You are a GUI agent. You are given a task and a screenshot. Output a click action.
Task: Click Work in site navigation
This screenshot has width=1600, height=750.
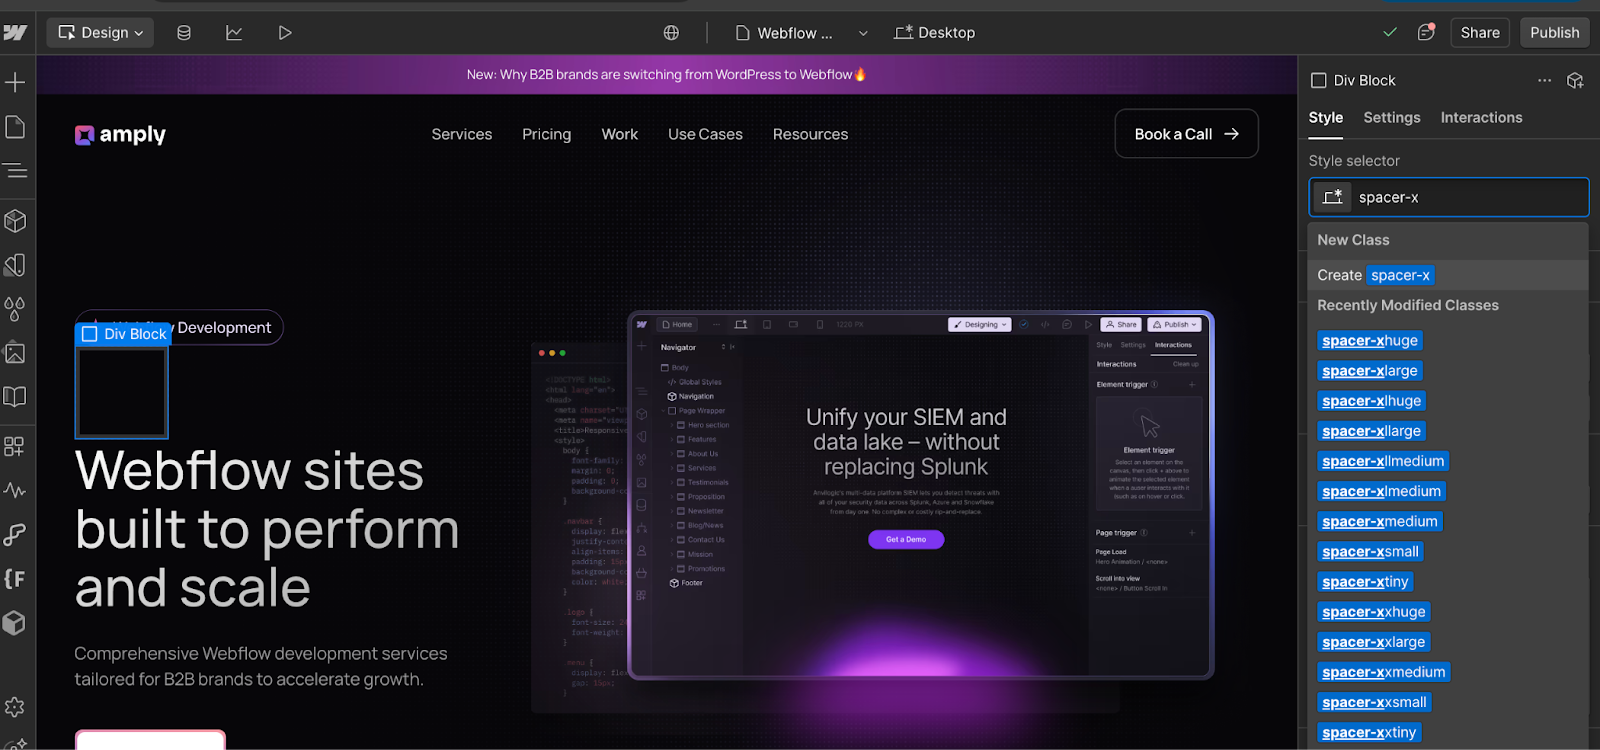620,134
